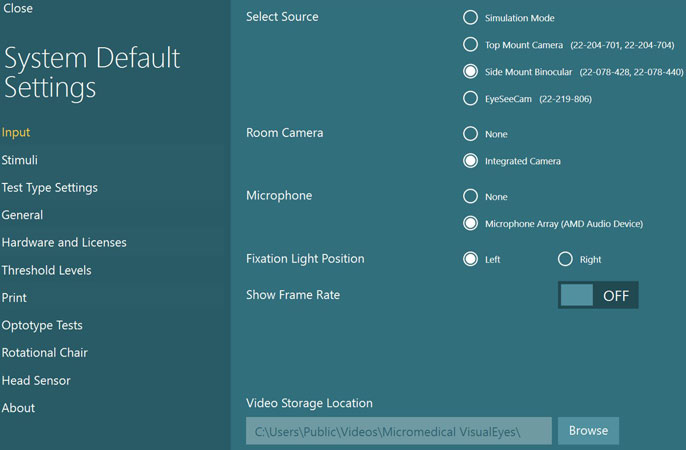Select Microphone Array AMD Audio Device

click(x=470, y=223)
